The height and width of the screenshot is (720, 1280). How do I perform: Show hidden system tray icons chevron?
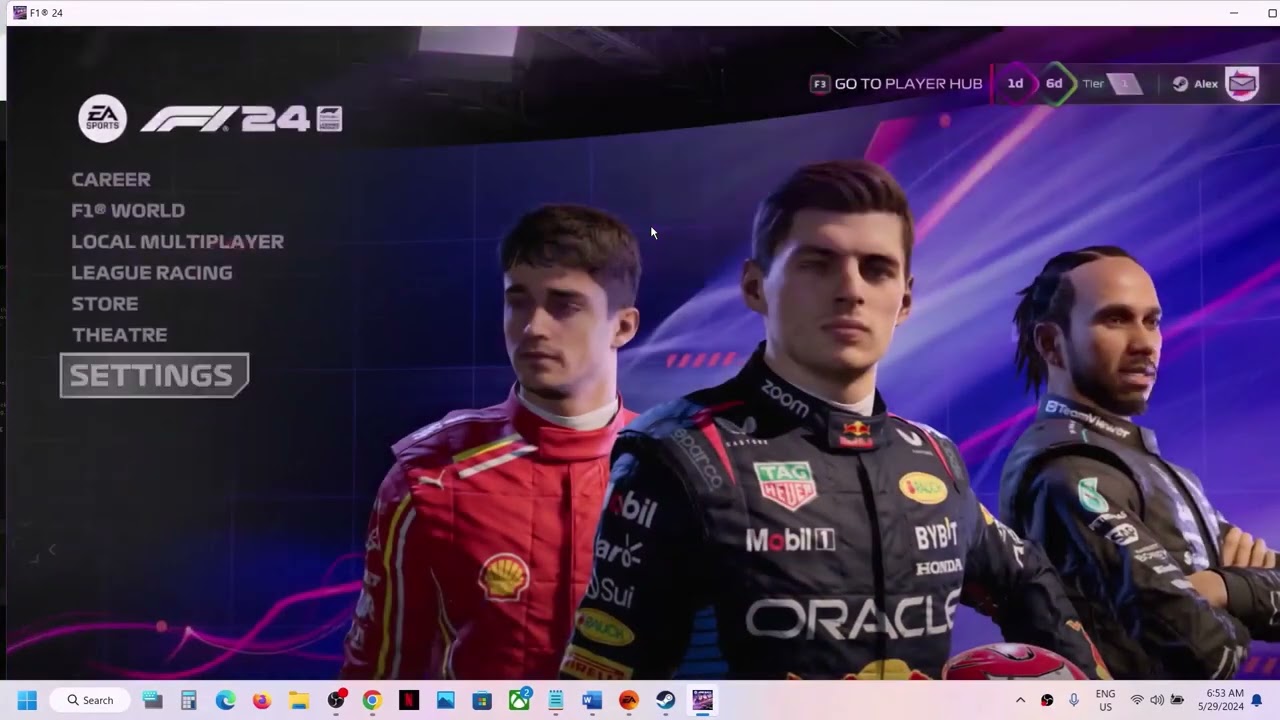[x=1020, y=700]
